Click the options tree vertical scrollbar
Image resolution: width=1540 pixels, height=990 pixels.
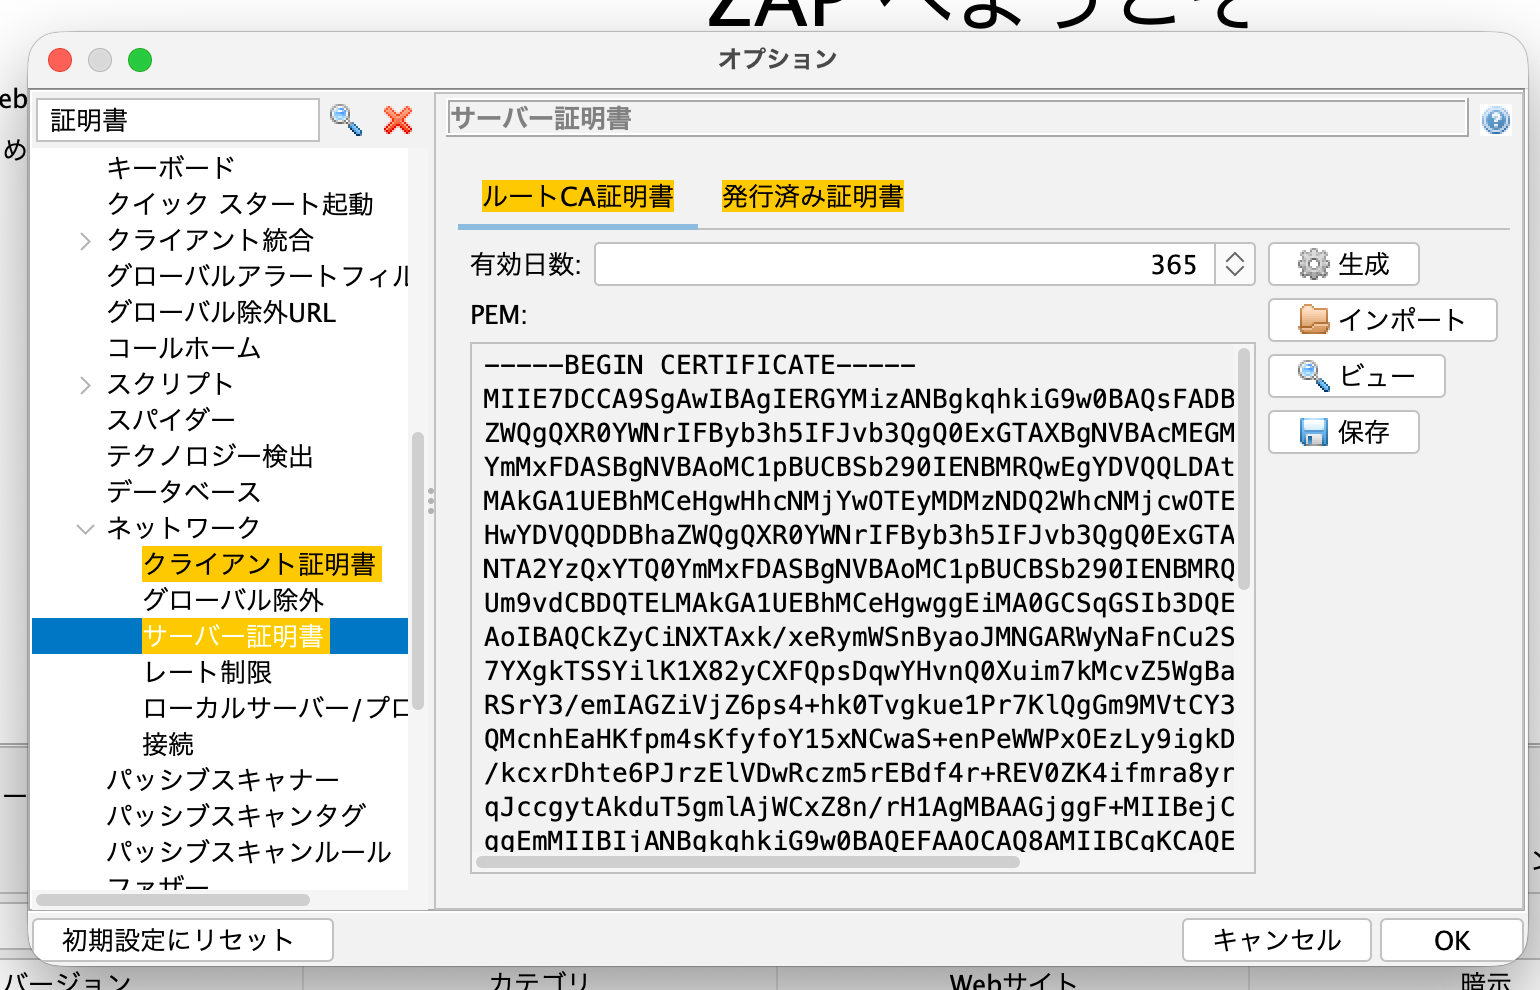coord(418,570)
